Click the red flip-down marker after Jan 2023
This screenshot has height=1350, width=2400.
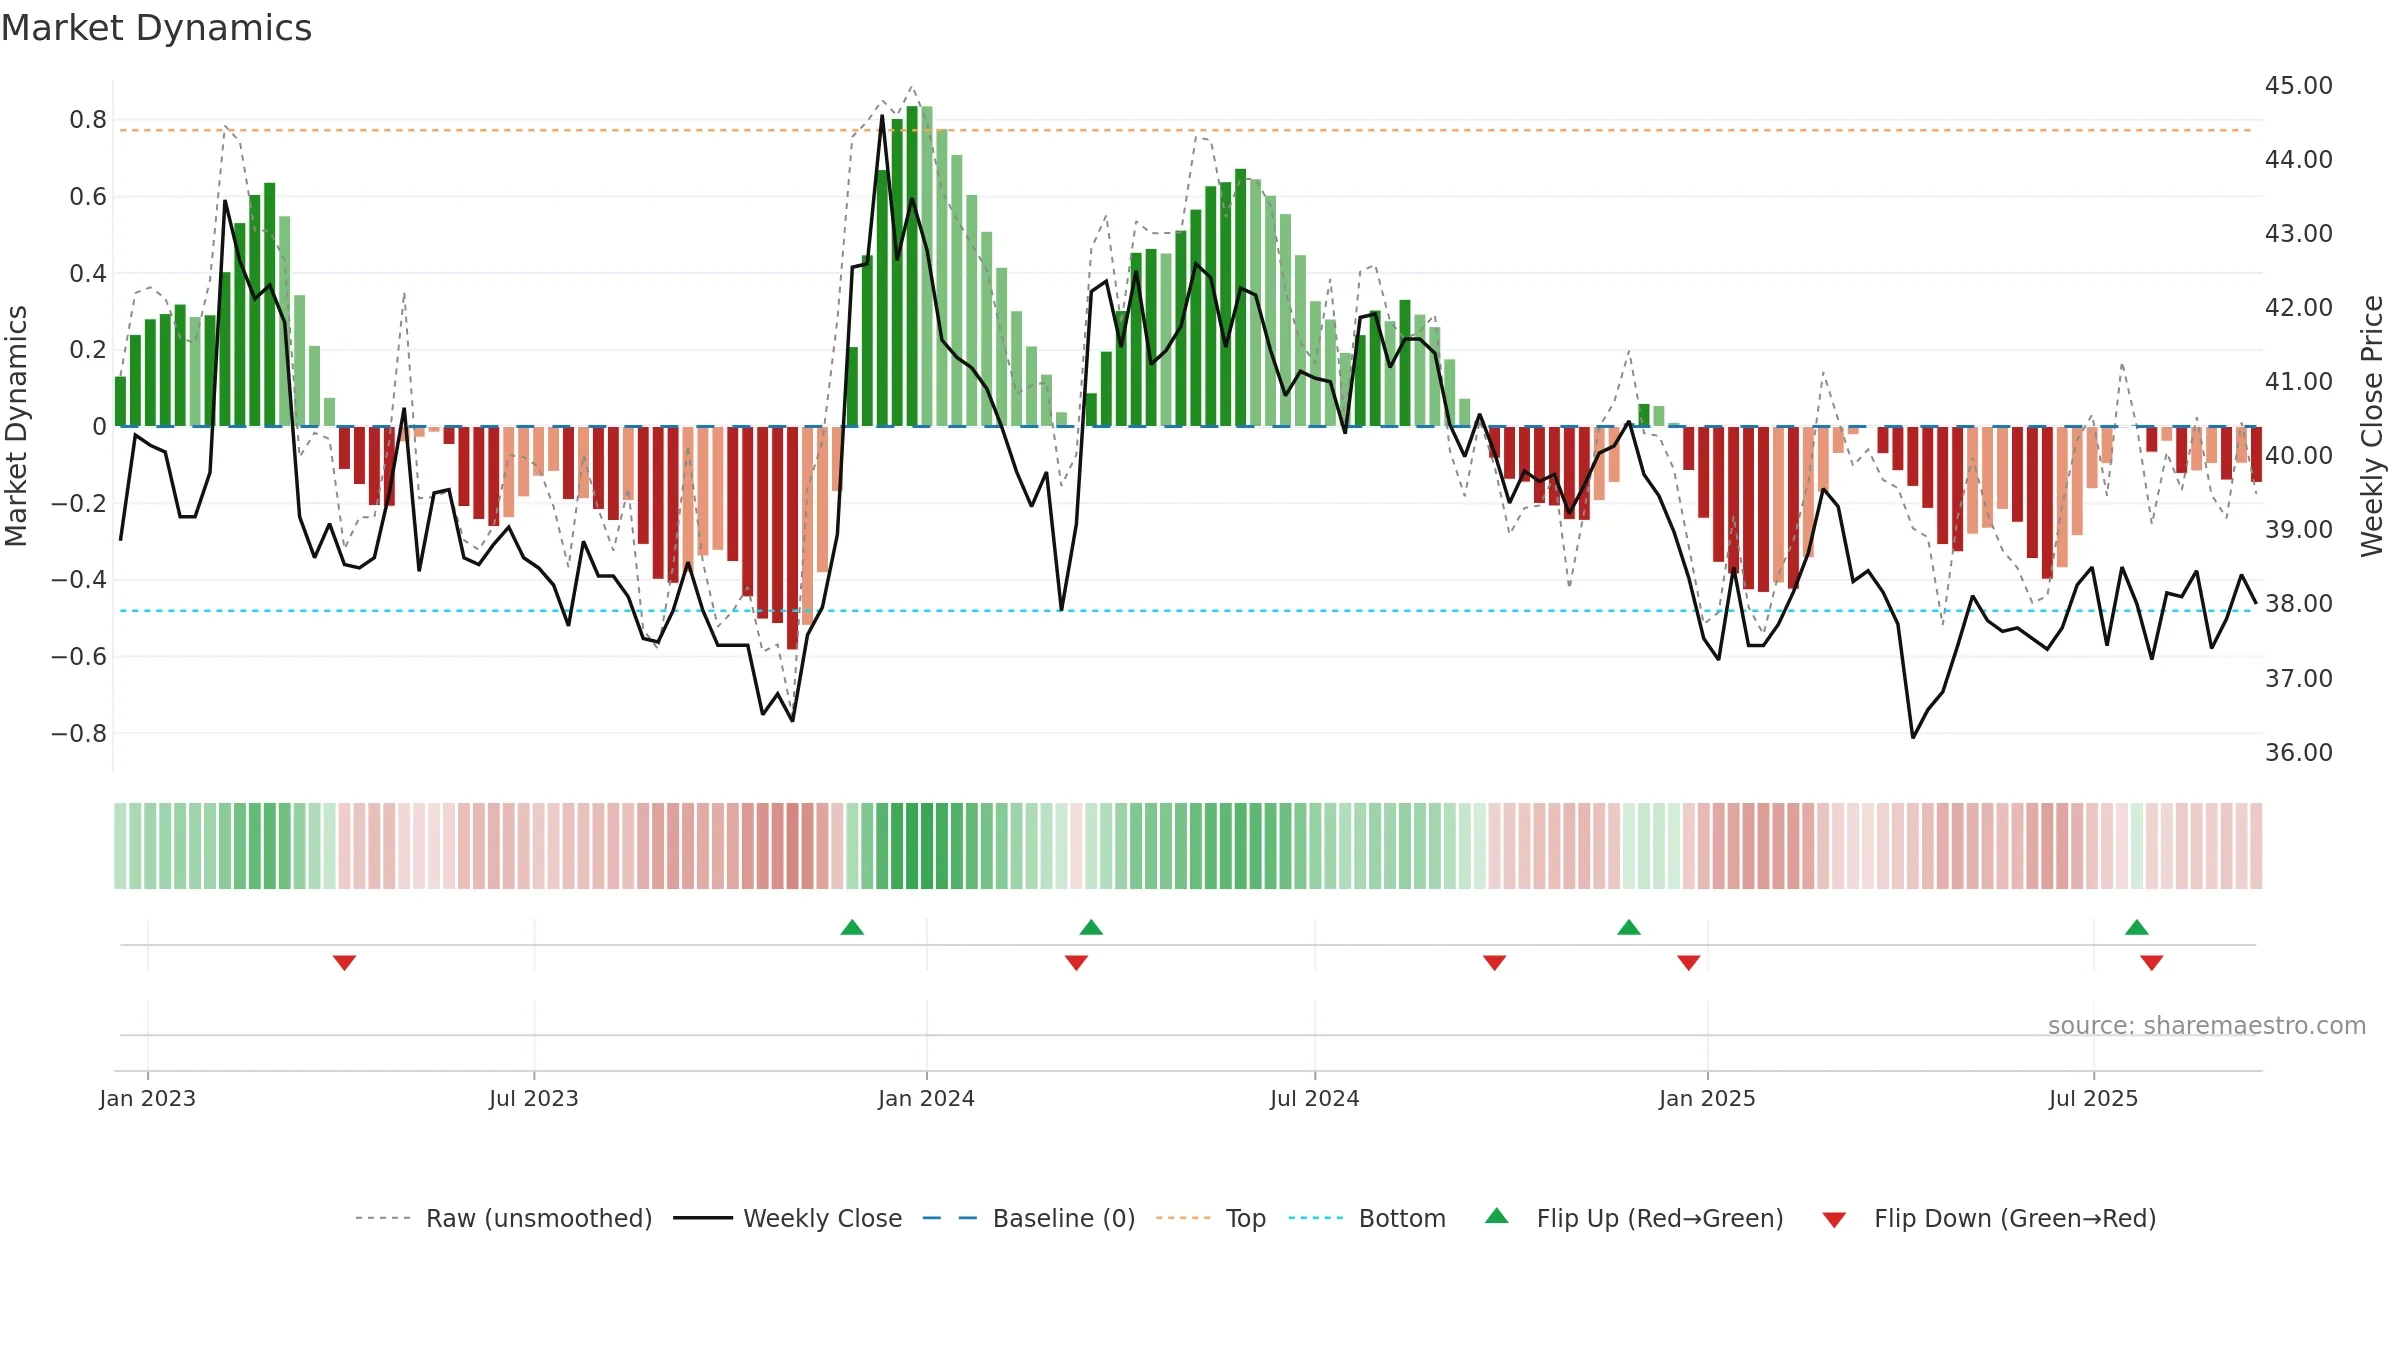344,963
